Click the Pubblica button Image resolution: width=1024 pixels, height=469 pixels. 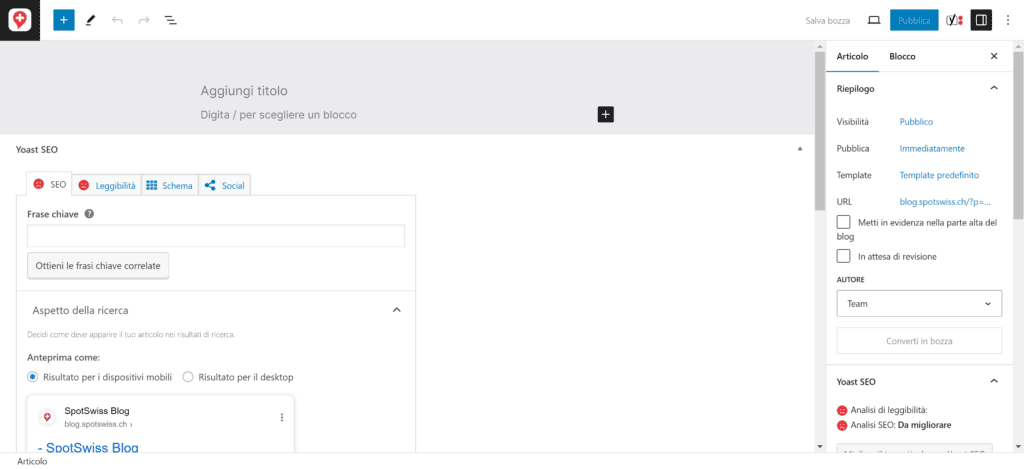914,20
